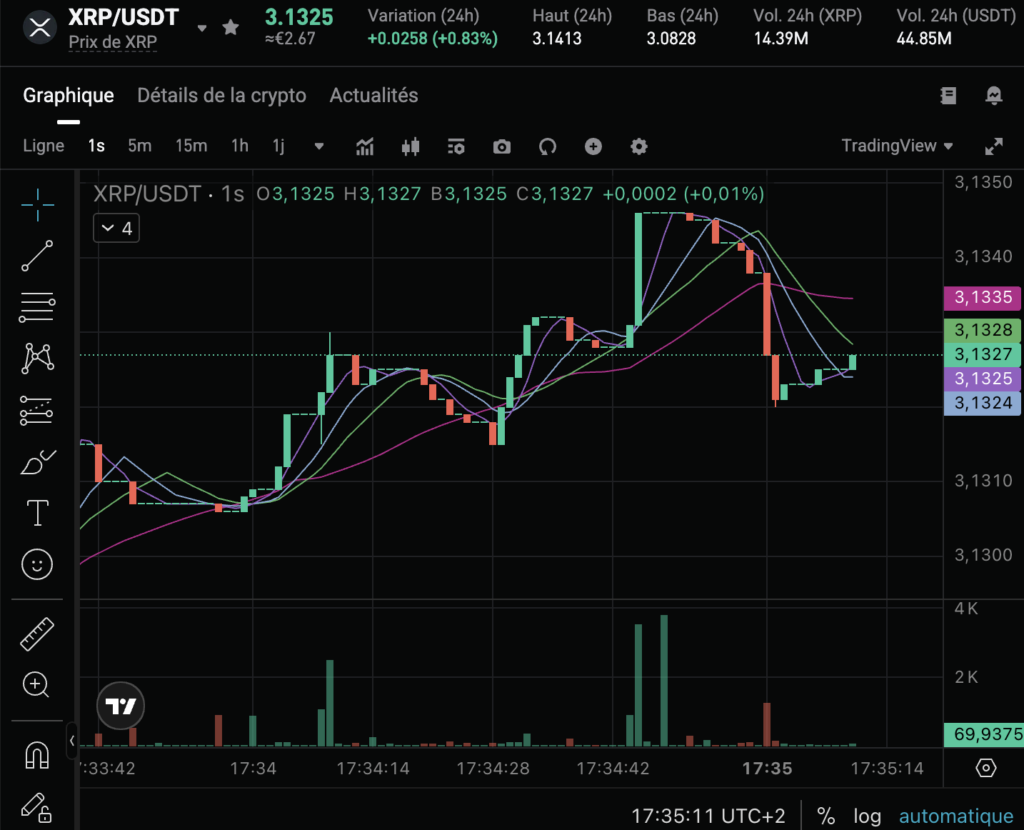Screen dimensions: 1024x830
Task: Toggle logarithmic scale with the log button
Action: 866,815
